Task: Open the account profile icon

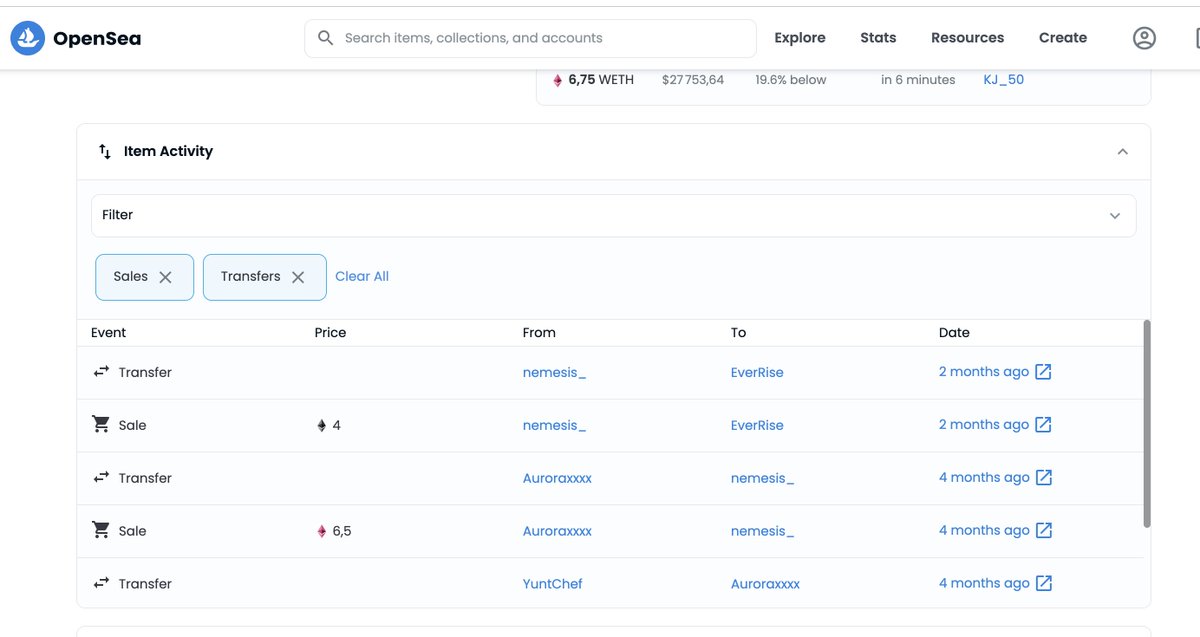Action: (1144, 38)
